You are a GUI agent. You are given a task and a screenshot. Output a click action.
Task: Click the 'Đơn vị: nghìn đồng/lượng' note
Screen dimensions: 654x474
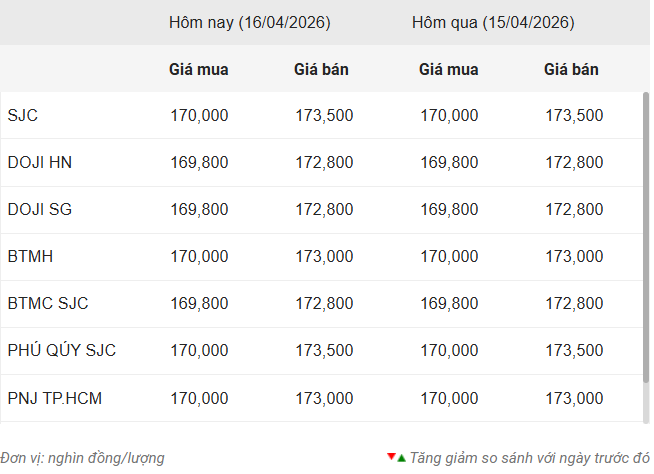point(82,458)
